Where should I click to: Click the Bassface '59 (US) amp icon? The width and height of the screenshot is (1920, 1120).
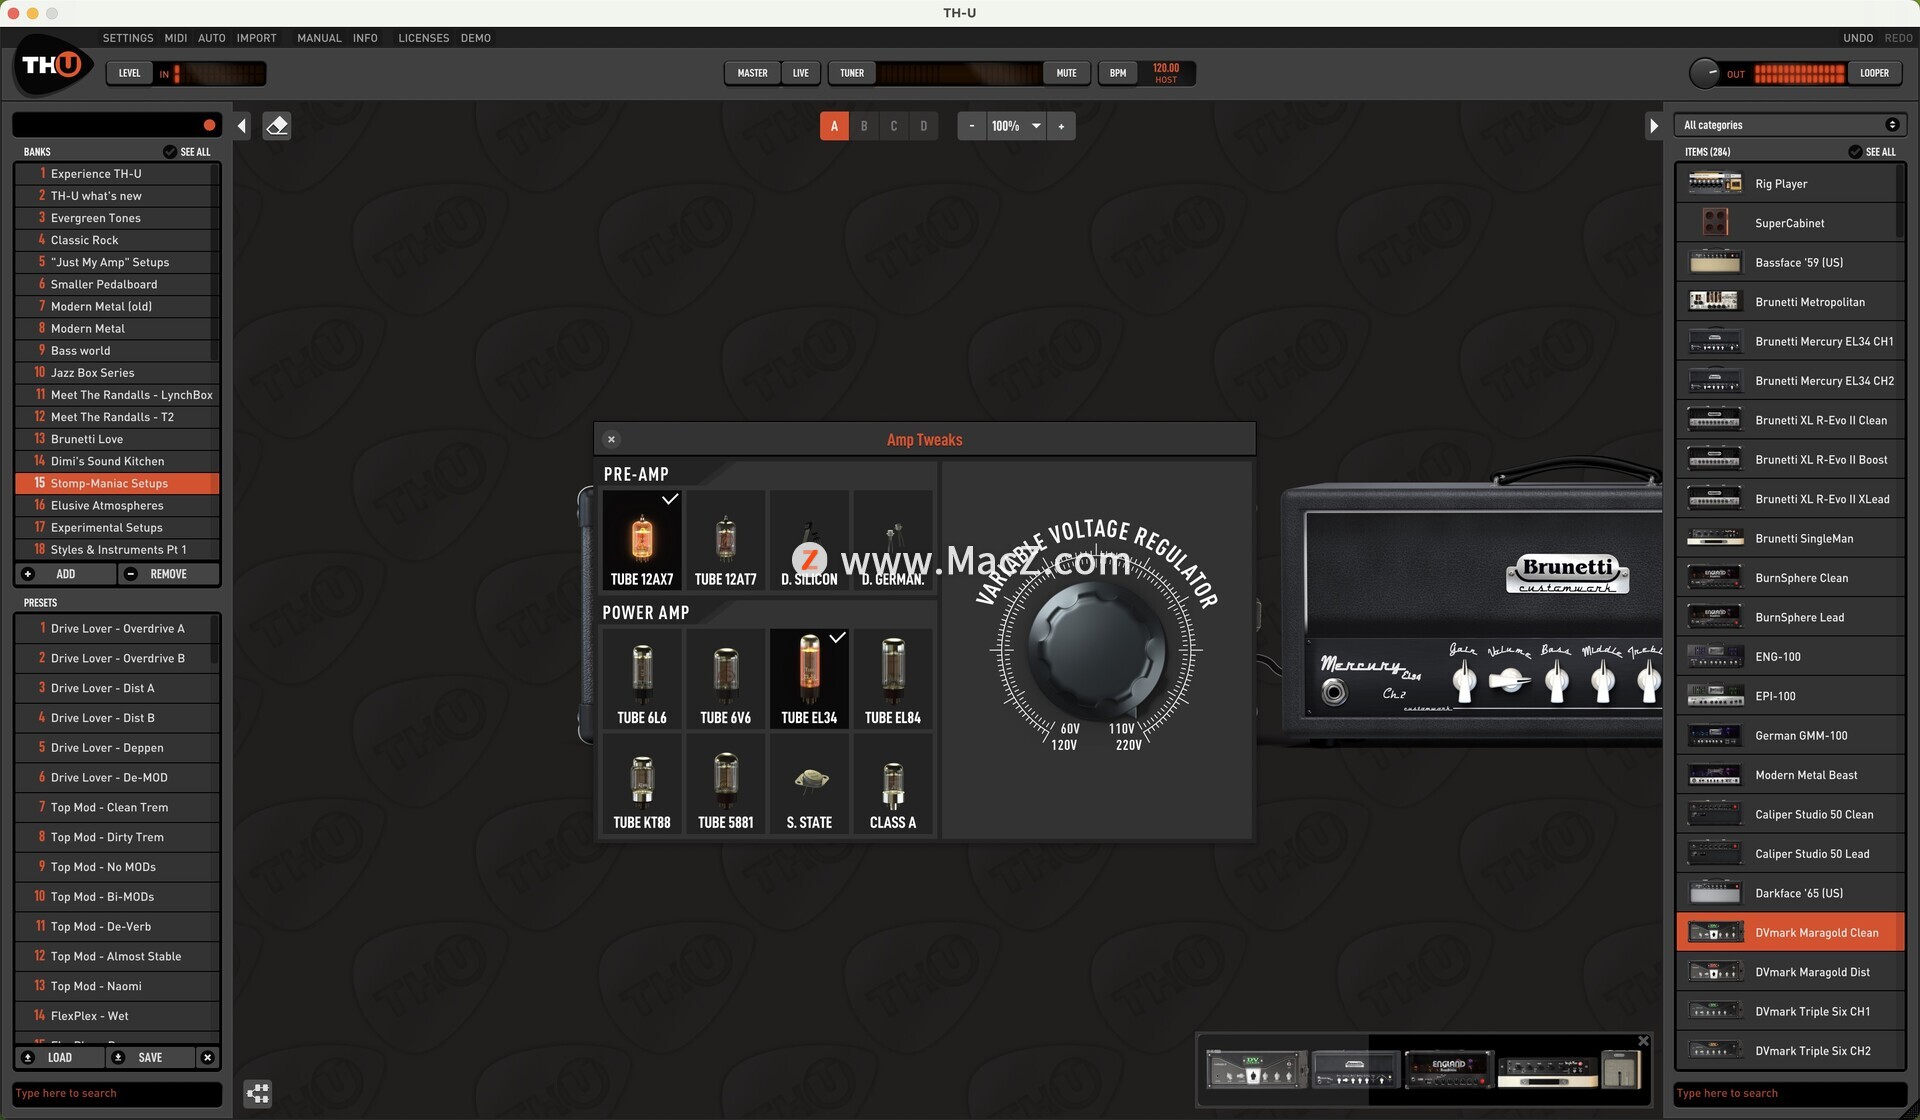tap(1714, 262)
